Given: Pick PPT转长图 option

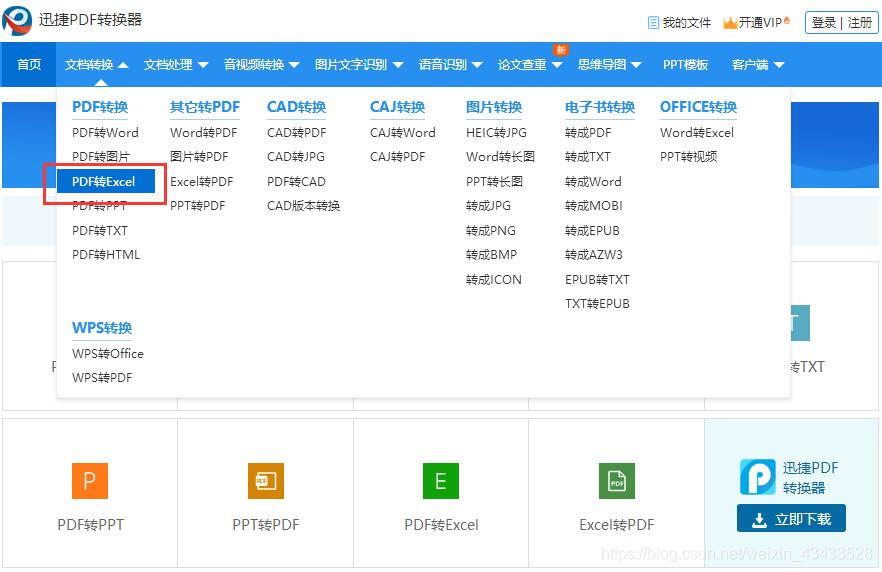Looking at the screenshot, I should coord(494,182).
